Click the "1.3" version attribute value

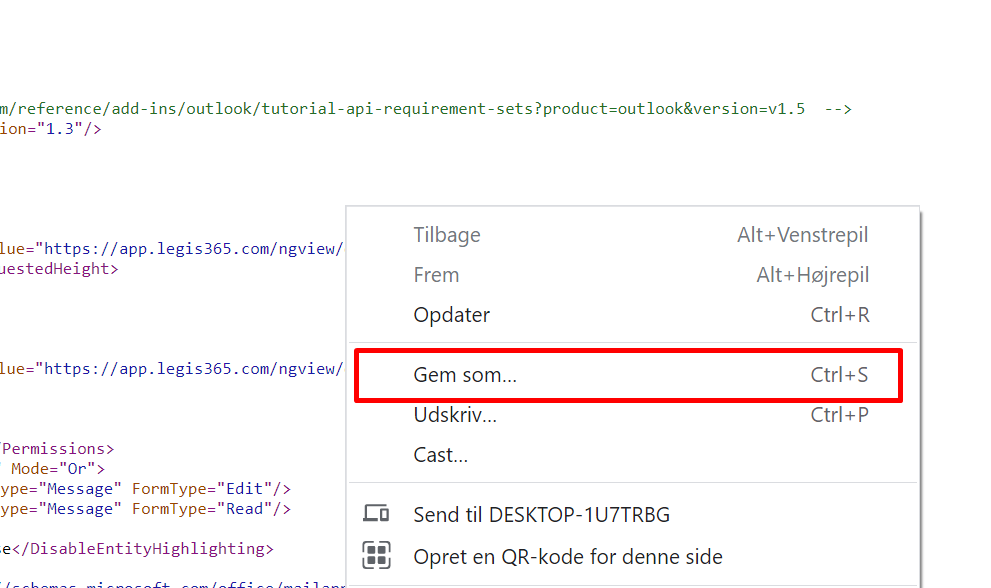click(58, 129)
